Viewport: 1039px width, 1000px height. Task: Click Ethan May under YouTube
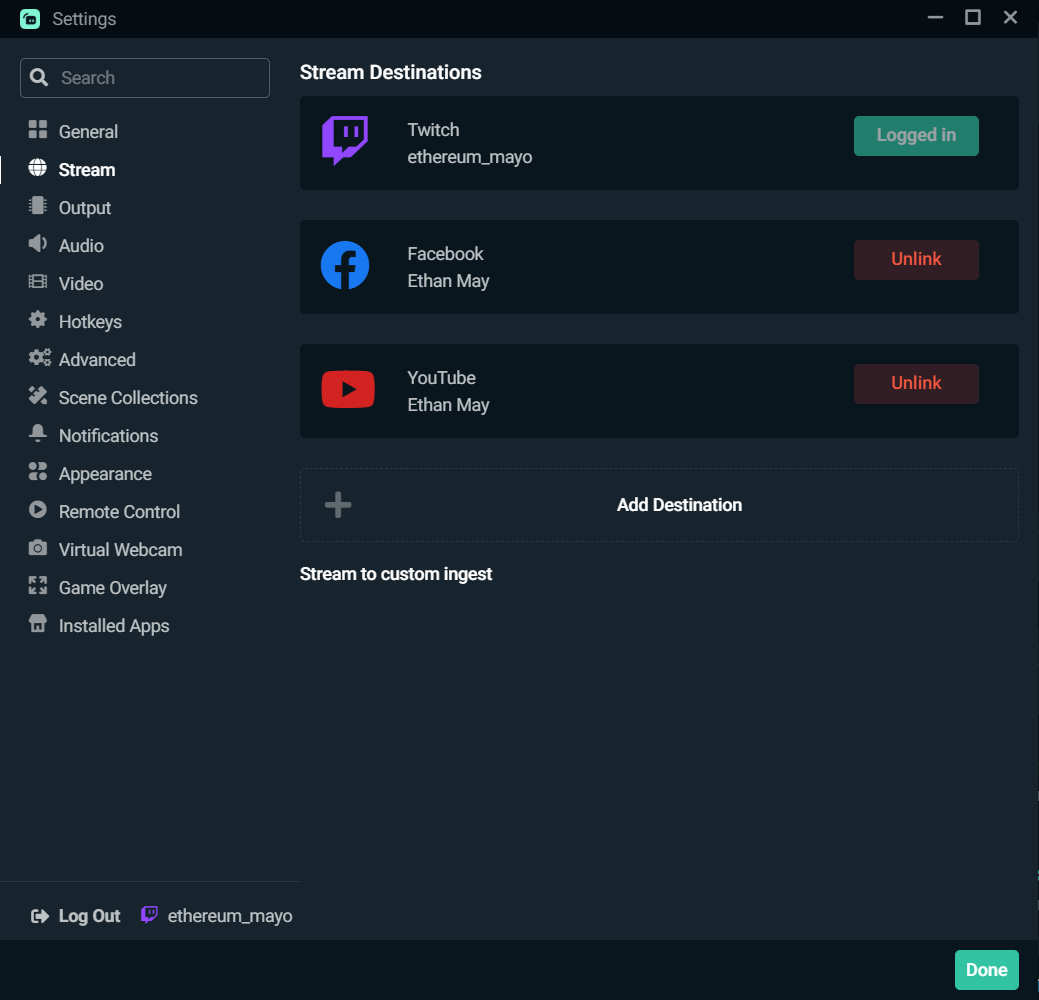[449, 405]
